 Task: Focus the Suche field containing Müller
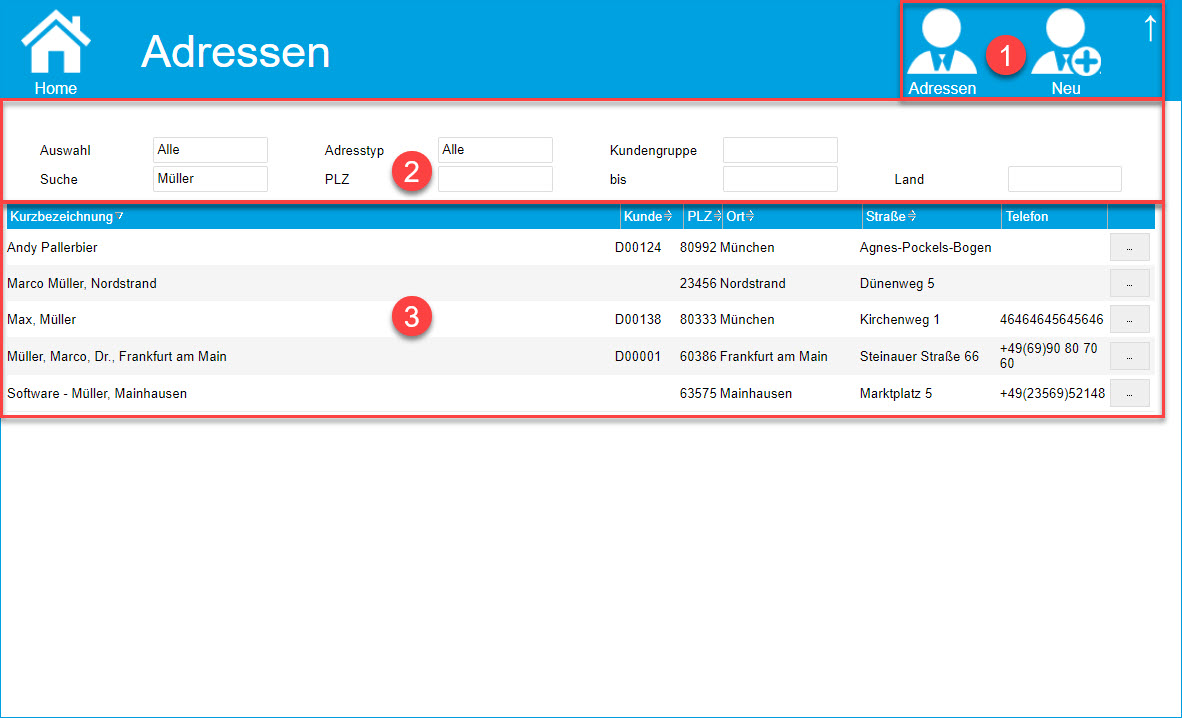click(210, 180)
